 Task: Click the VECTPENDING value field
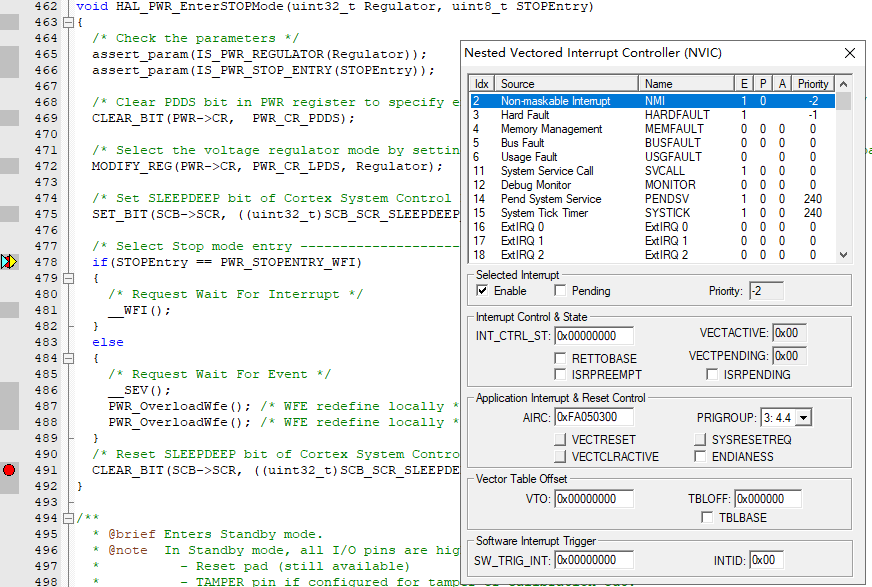point(790,356)
